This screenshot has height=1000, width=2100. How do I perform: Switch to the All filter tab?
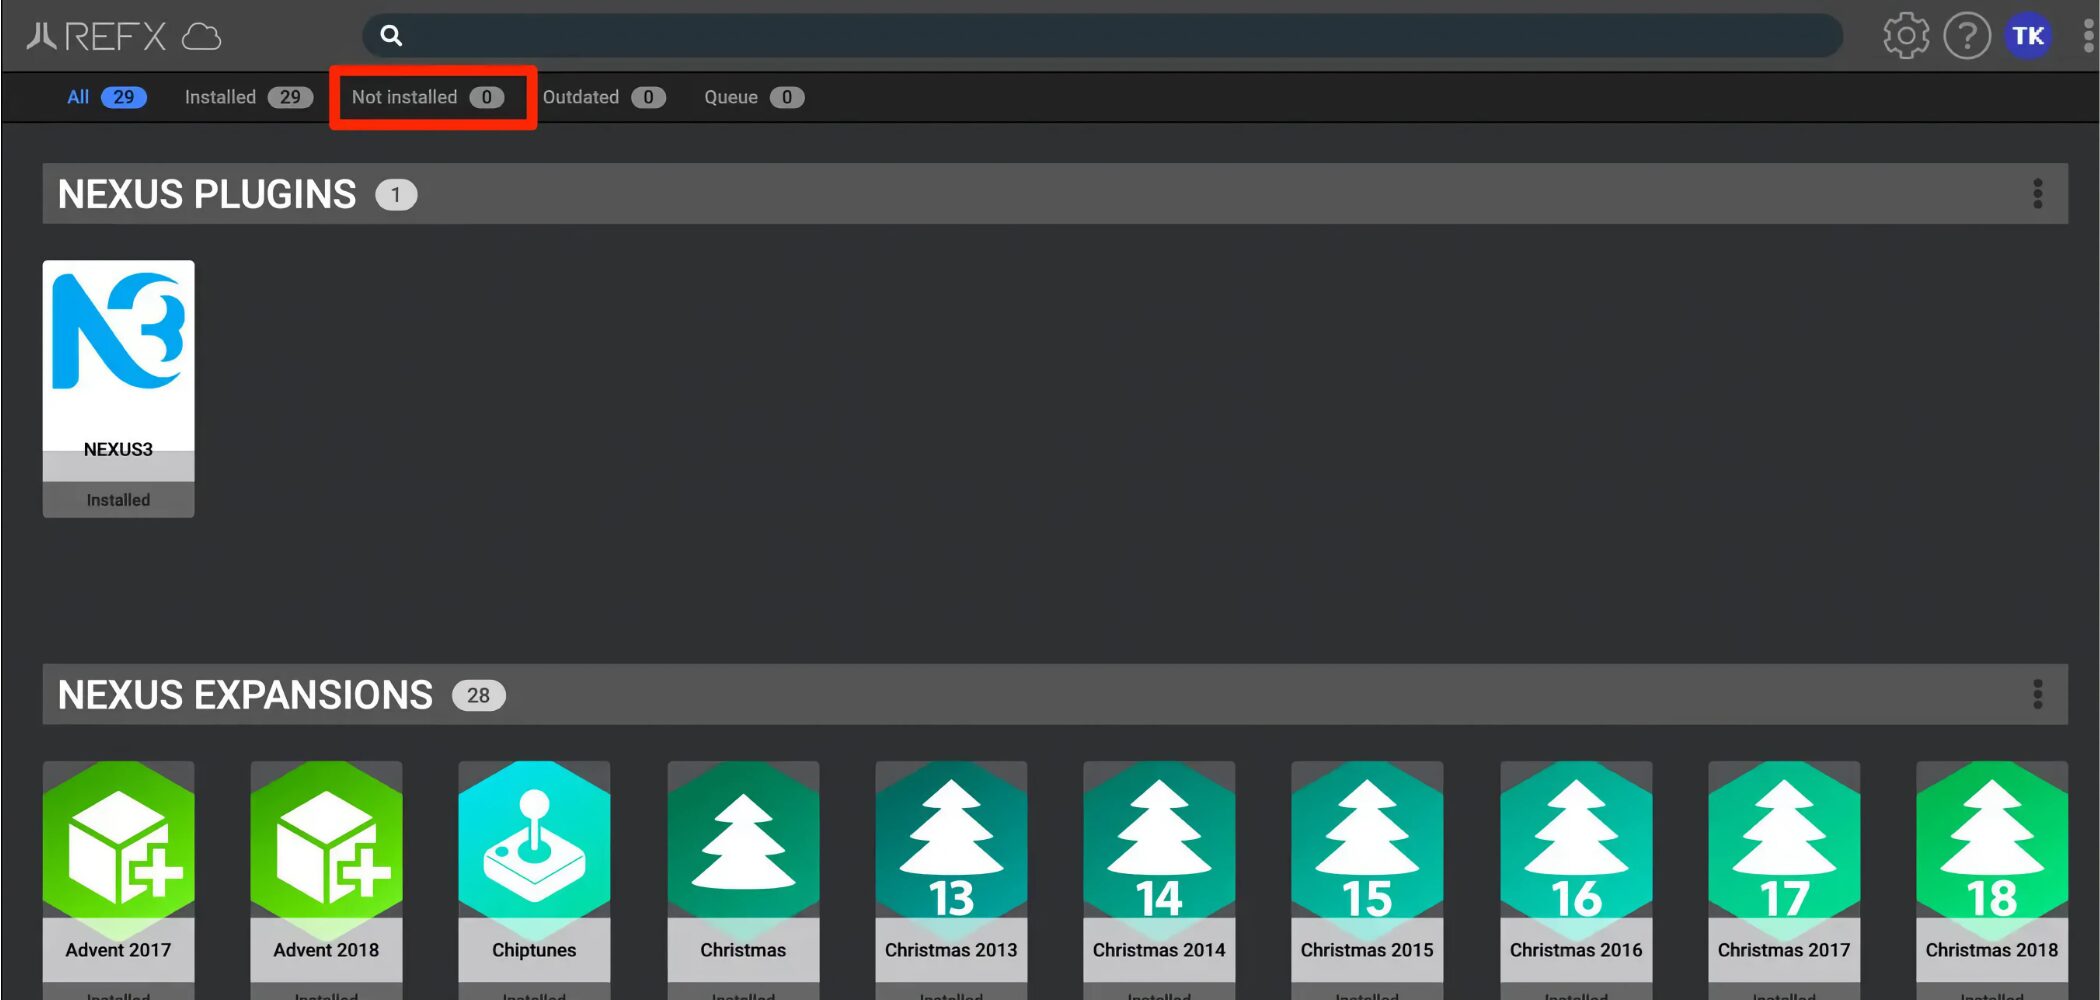click(106, 97)
